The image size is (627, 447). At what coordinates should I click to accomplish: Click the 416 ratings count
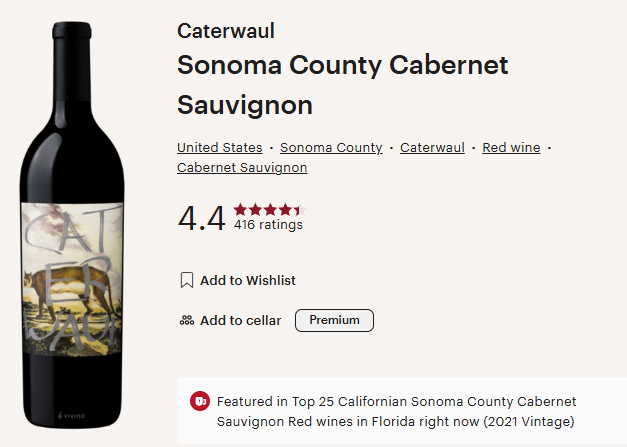[268, 225]
